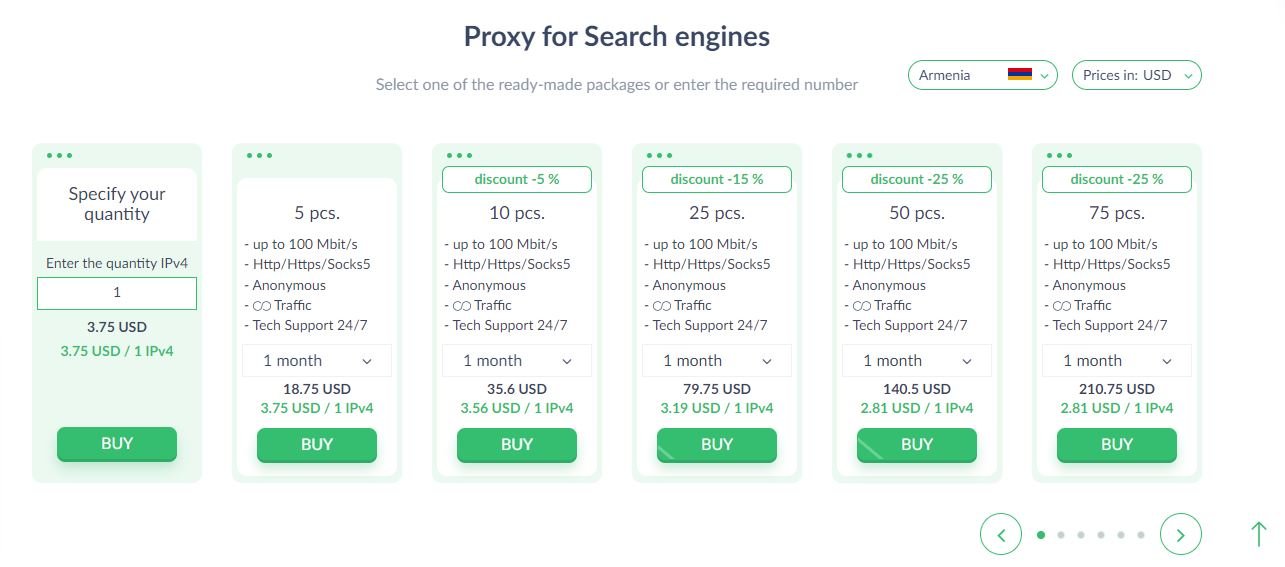Select the last carousel pagination dot
The image size is (1285, 567).
tap(1141, 535)
